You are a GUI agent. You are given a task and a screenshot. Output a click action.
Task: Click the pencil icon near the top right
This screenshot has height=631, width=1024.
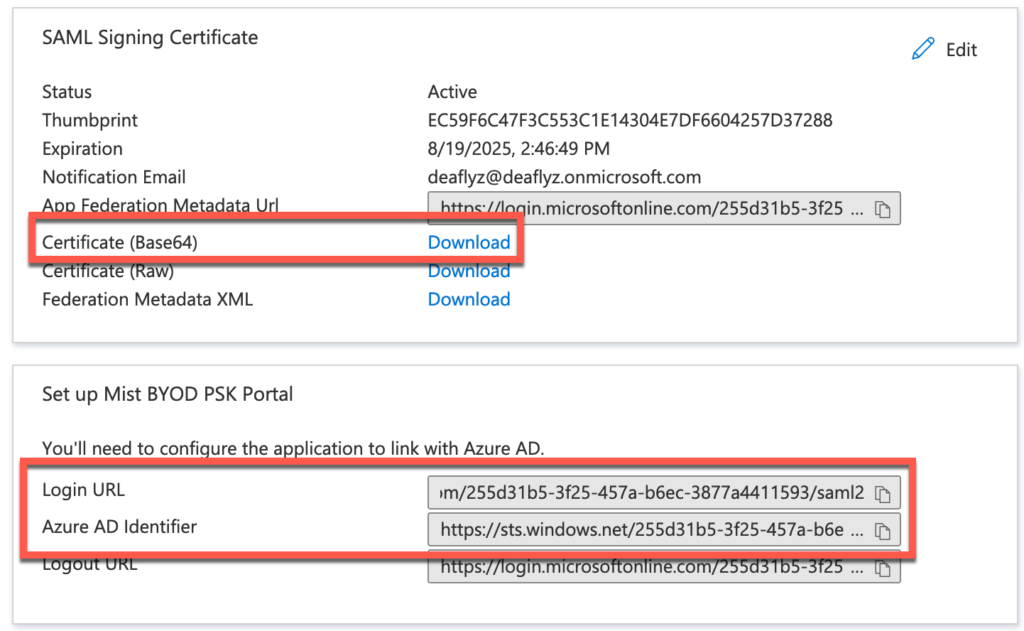(922, 48)
